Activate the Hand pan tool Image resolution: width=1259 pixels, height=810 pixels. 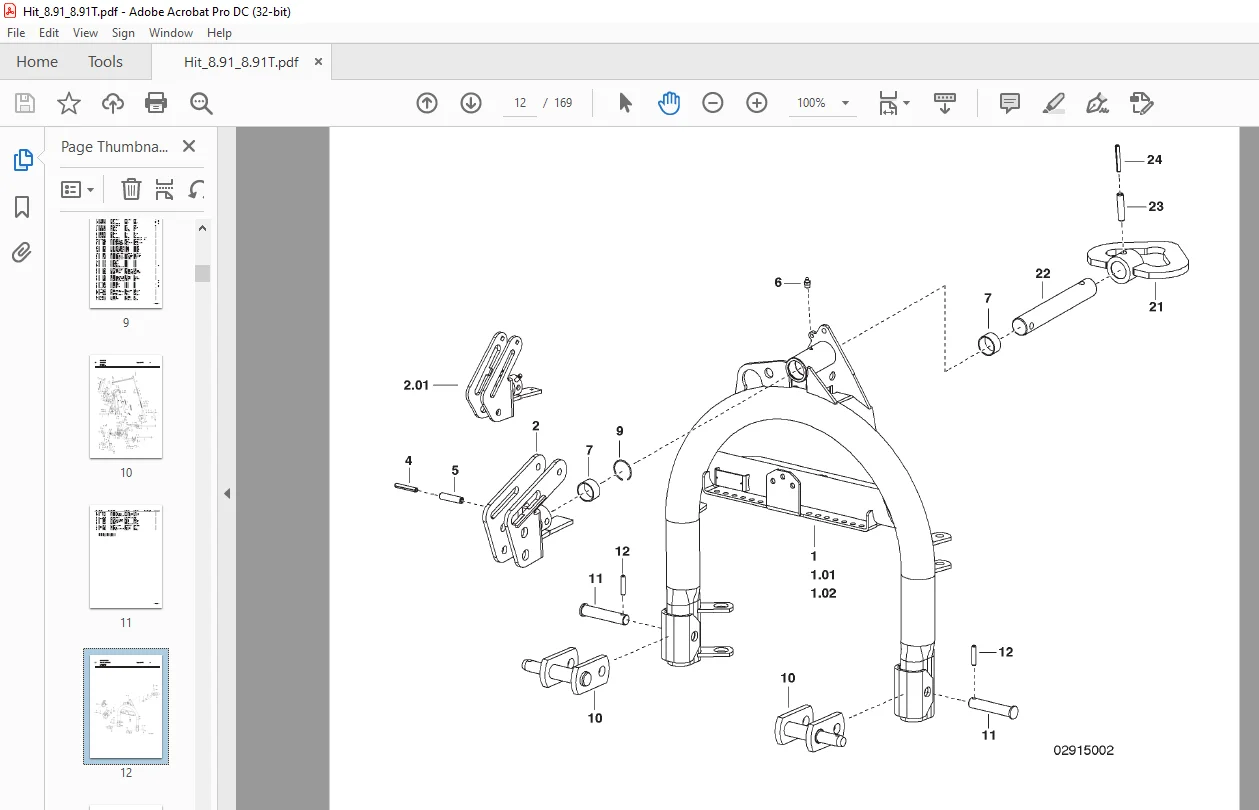click(669, 103)
